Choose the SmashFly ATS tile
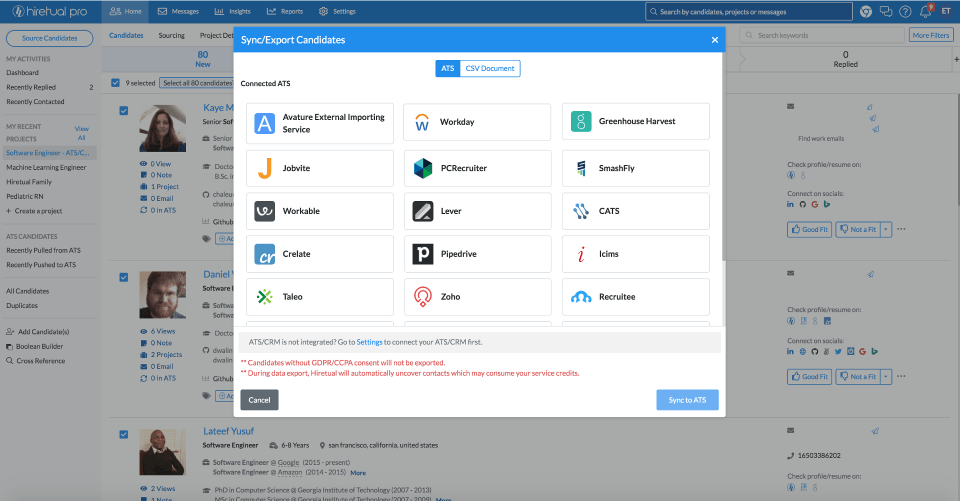 [x=636, y=168]
